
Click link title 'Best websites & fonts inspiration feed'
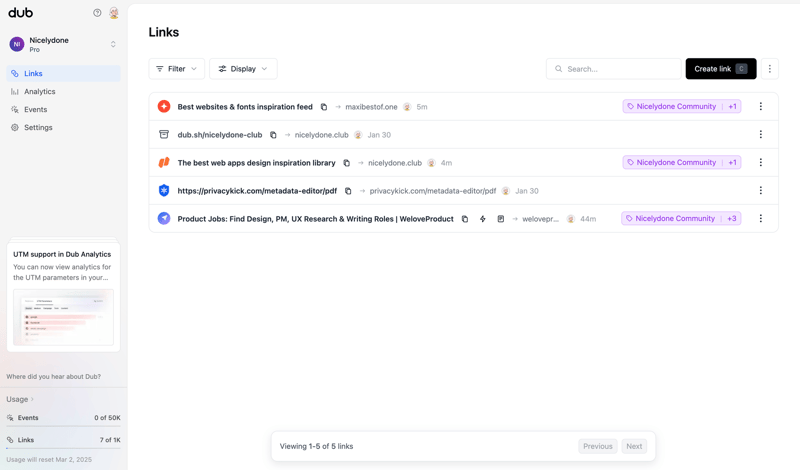pos(245,107)
